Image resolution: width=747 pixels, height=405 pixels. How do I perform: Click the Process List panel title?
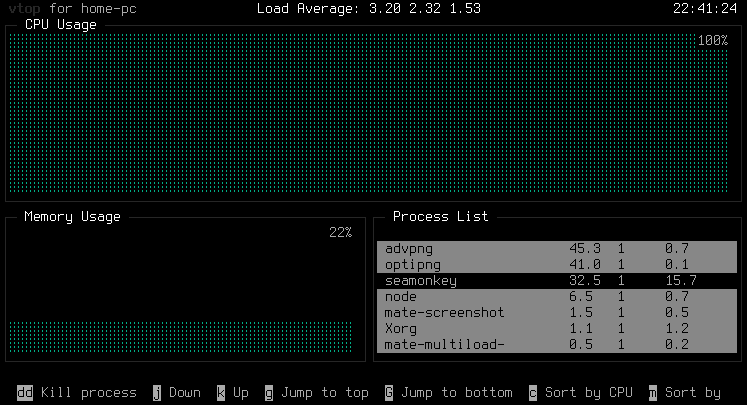[441, 216]
